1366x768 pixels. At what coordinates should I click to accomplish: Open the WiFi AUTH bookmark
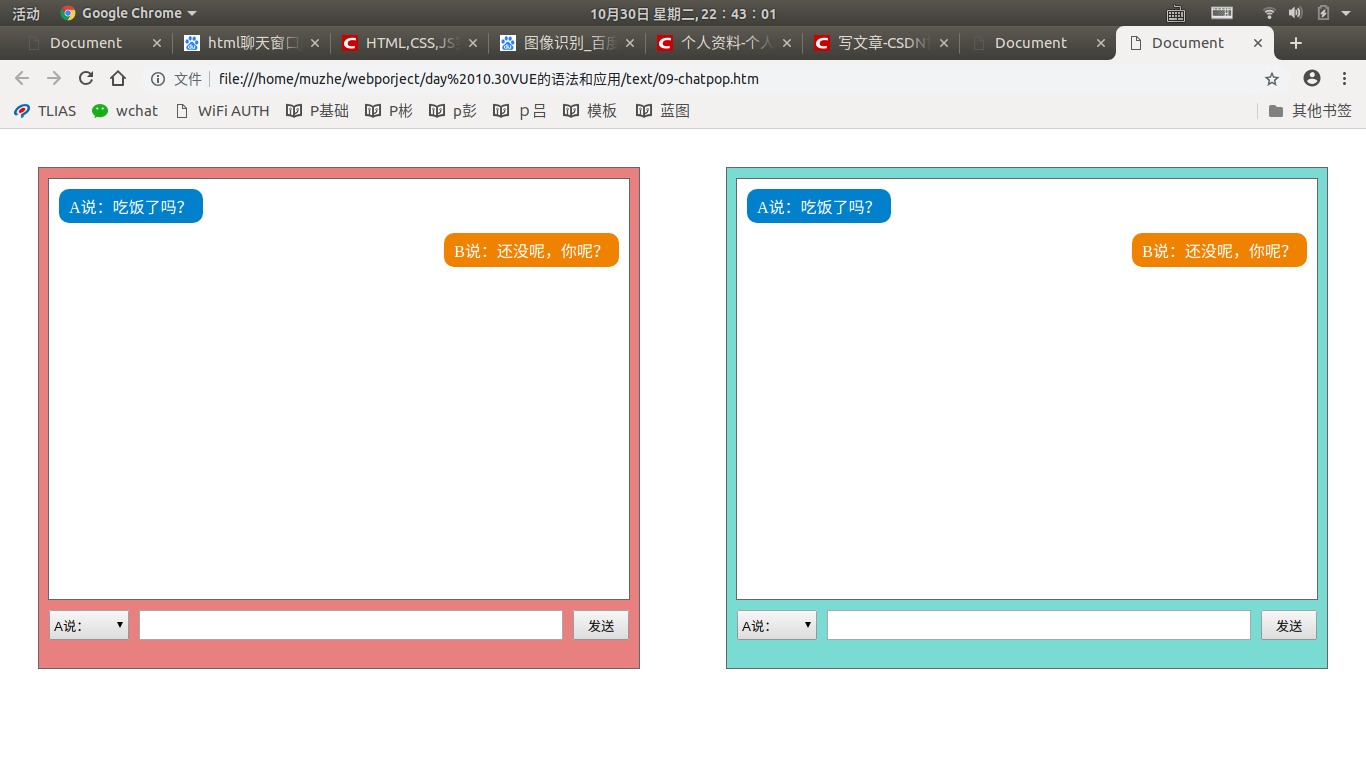click(222, 111)
